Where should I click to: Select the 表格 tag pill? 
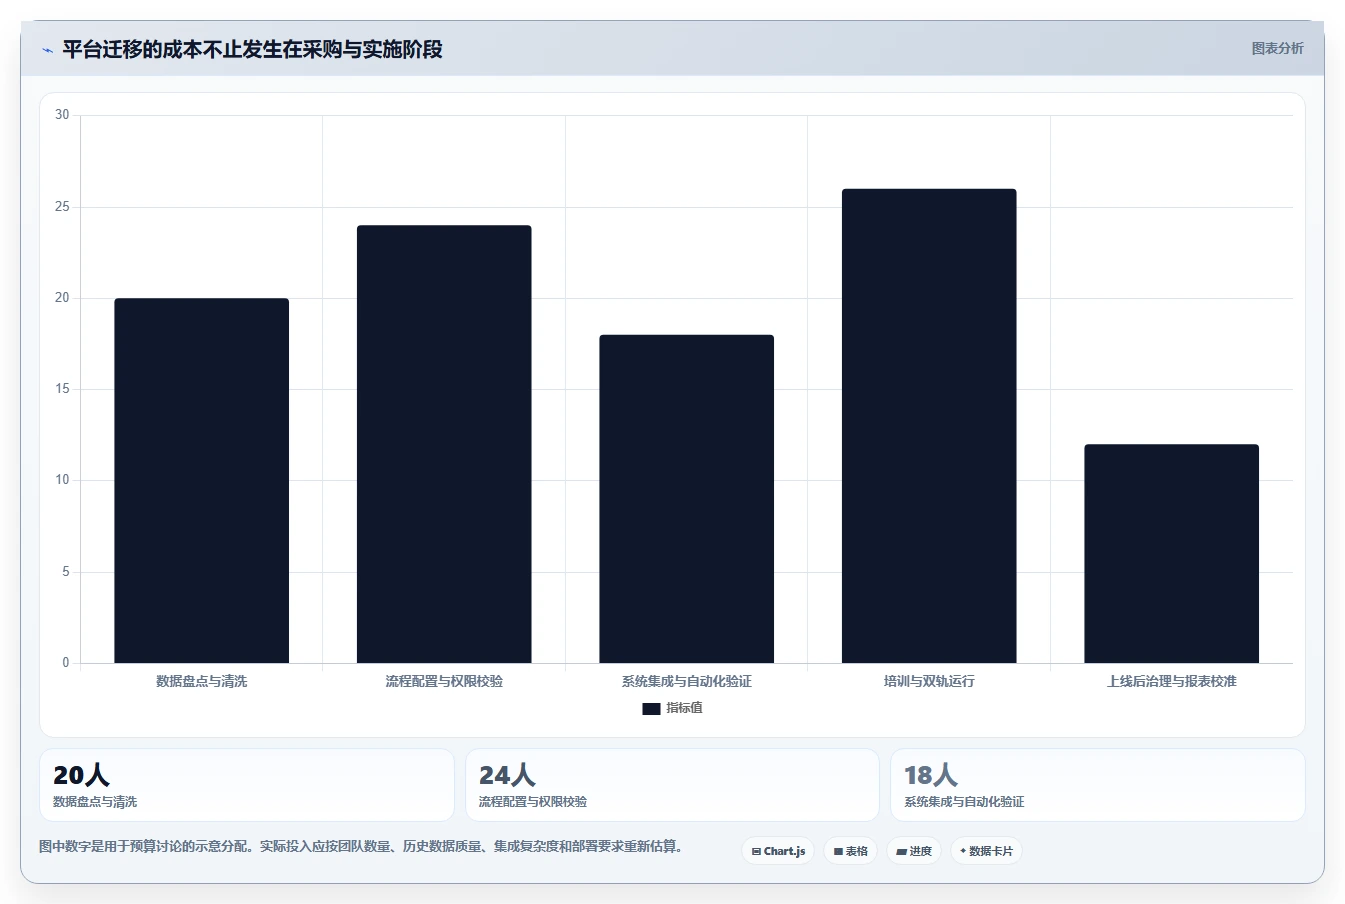pos(851,851)
